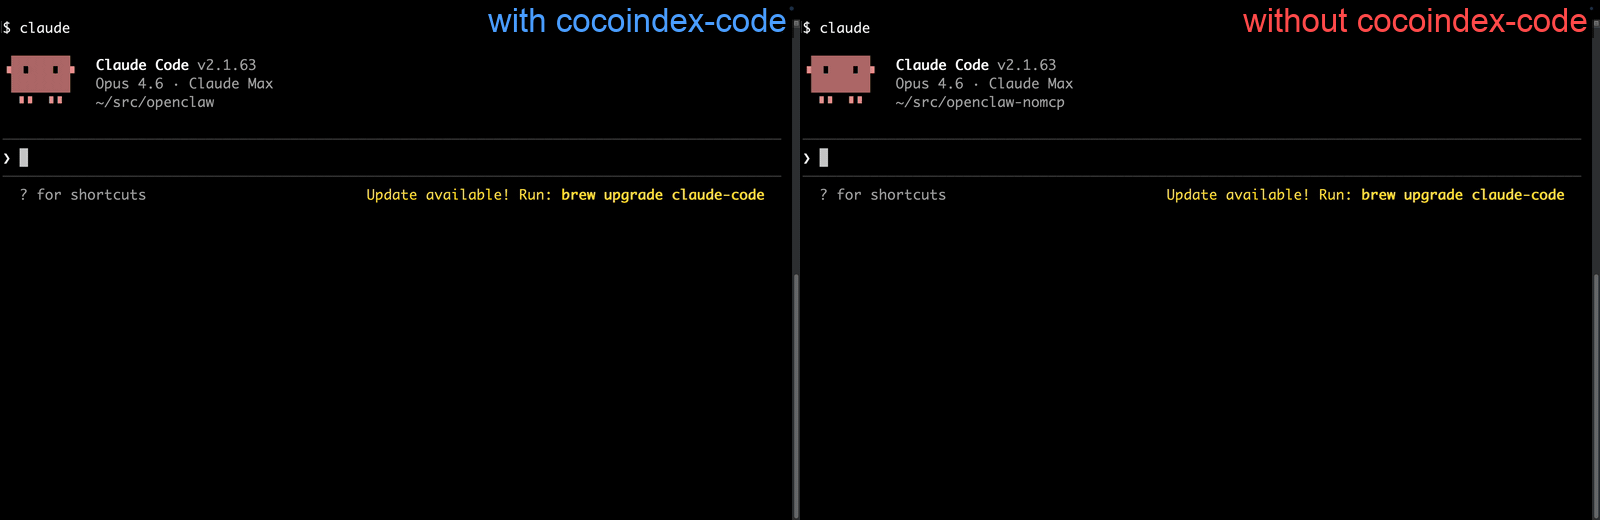
Task: Click "Opus 4.6 · Claude Max" in left pane
Action: [184, 84]
